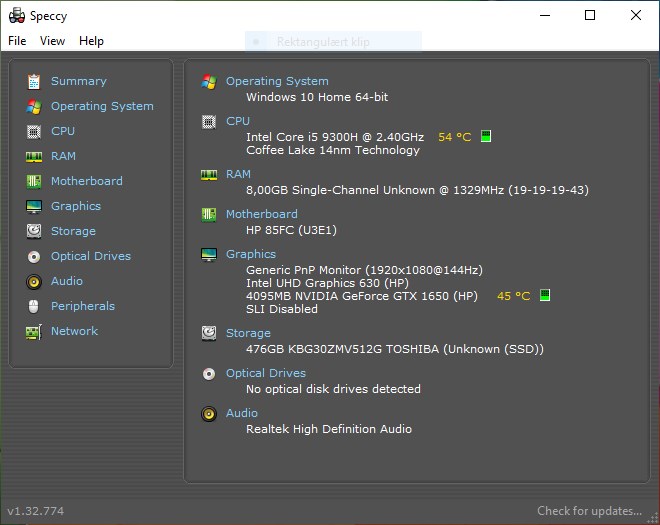The height and width of the screenshot is (525, 660).
Task: Click the green CPU temperature indicator icon
Action: tap(486, 136)
